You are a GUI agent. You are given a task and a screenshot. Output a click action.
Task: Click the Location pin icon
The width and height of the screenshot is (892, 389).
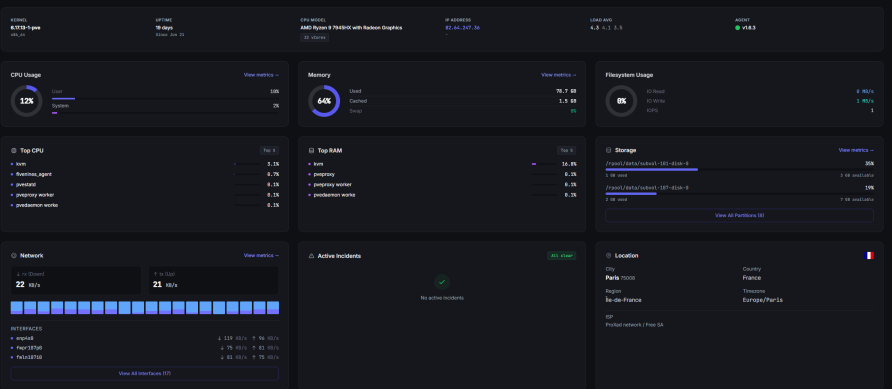coord(608,256)
